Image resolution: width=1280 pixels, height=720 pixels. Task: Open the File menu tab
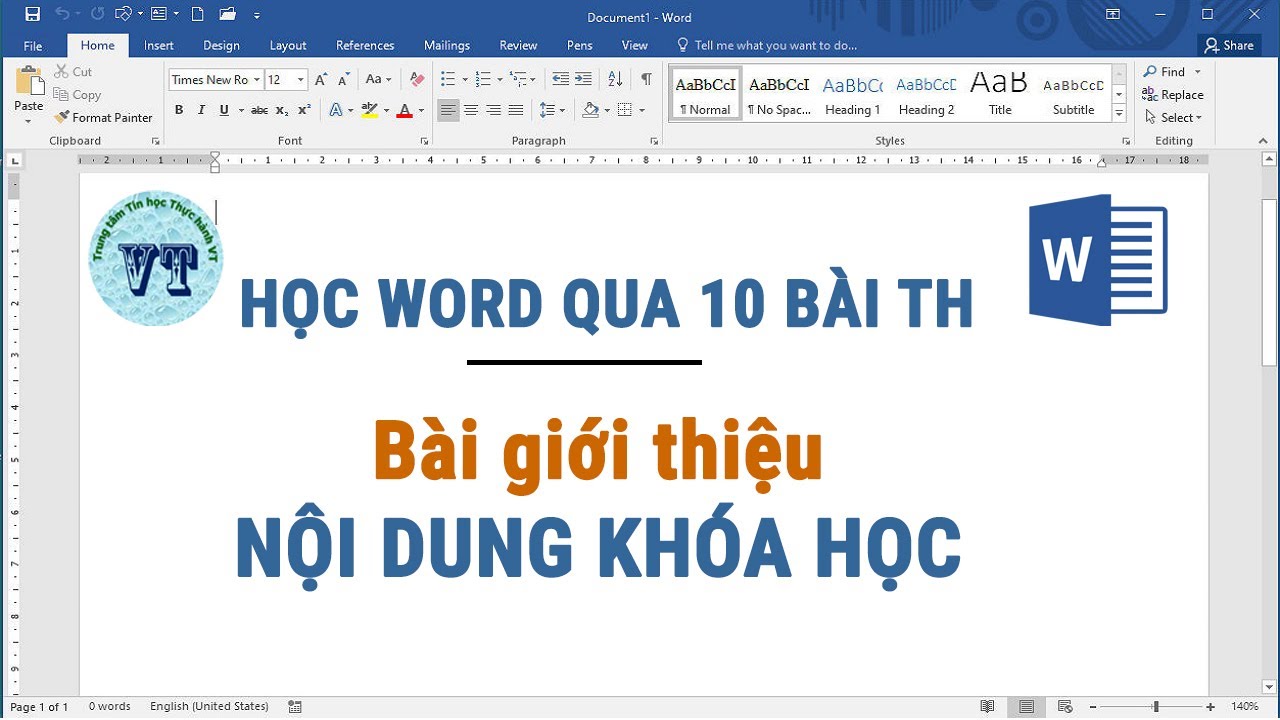[x=33, y=45]
